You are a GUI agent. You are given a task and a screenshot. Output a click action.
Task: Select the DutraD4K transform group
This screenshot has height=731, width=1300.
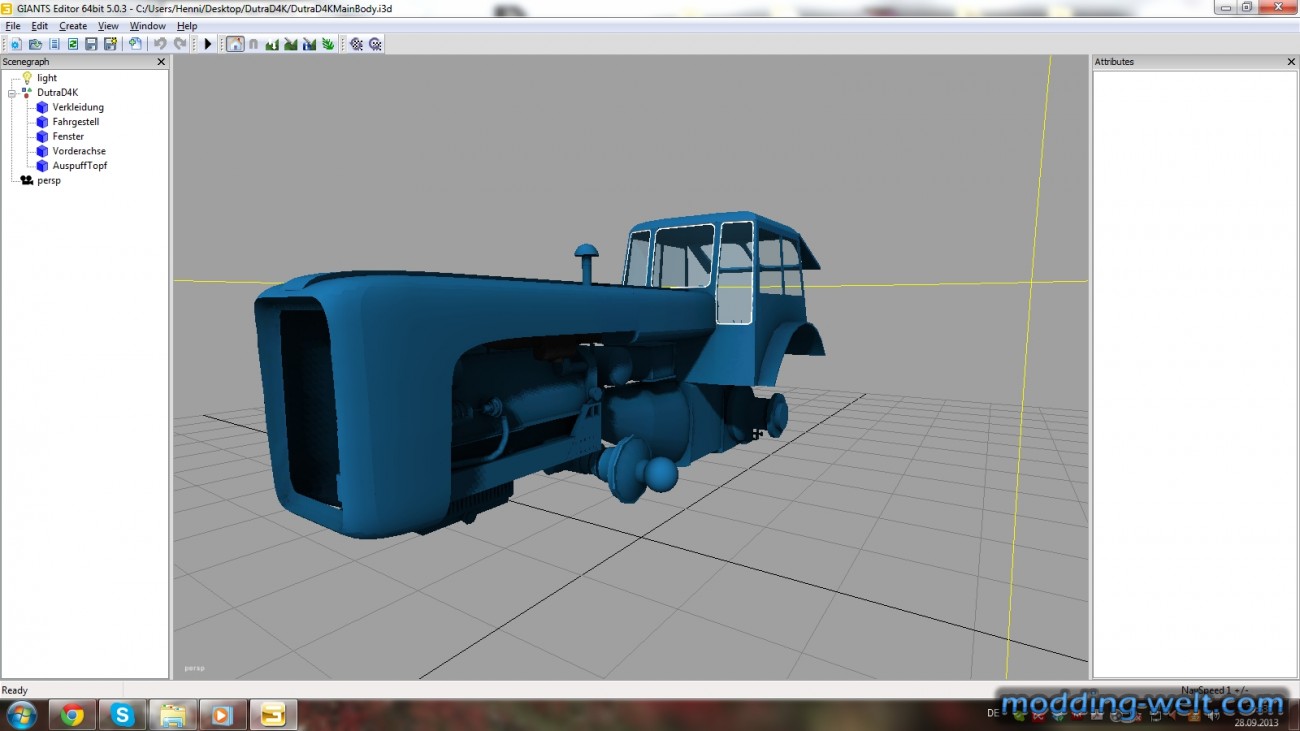(57, 93)
